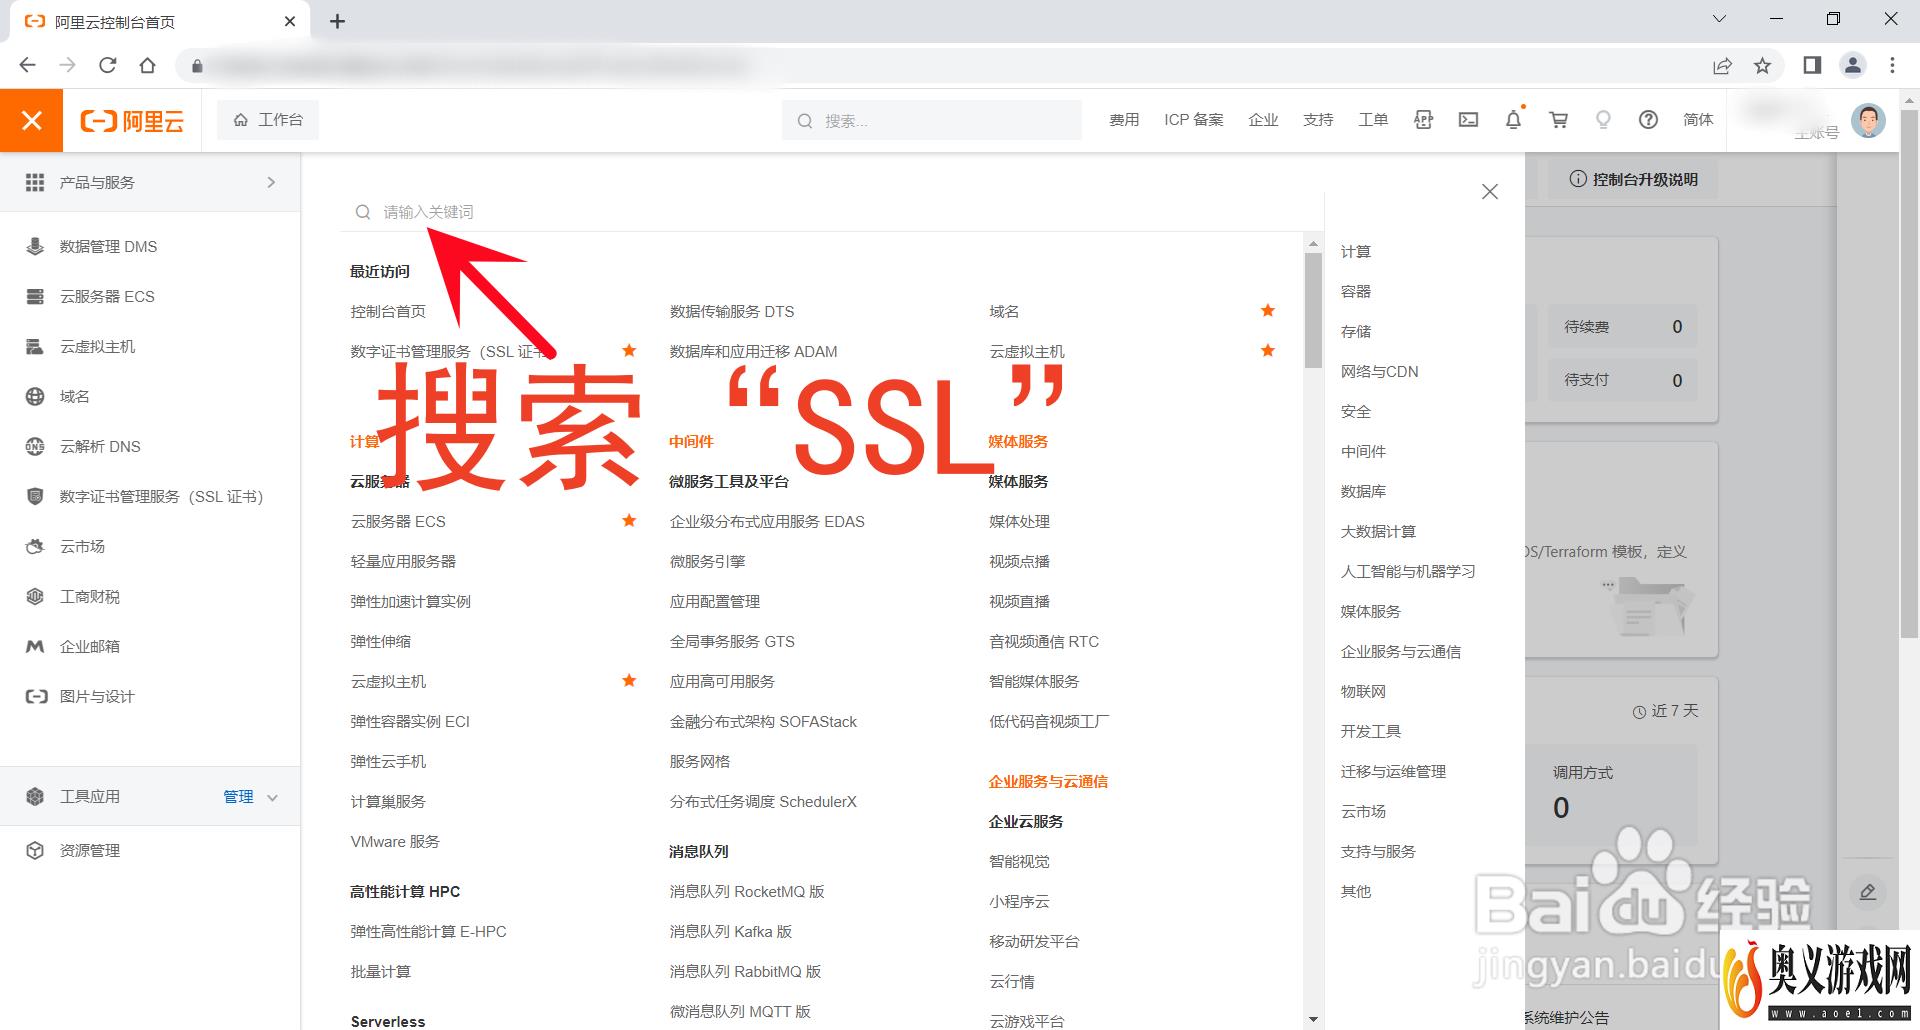The image size is (1920, 1030).
Task: Click the lightbulb icon in header
Action: click(1603, 120)
